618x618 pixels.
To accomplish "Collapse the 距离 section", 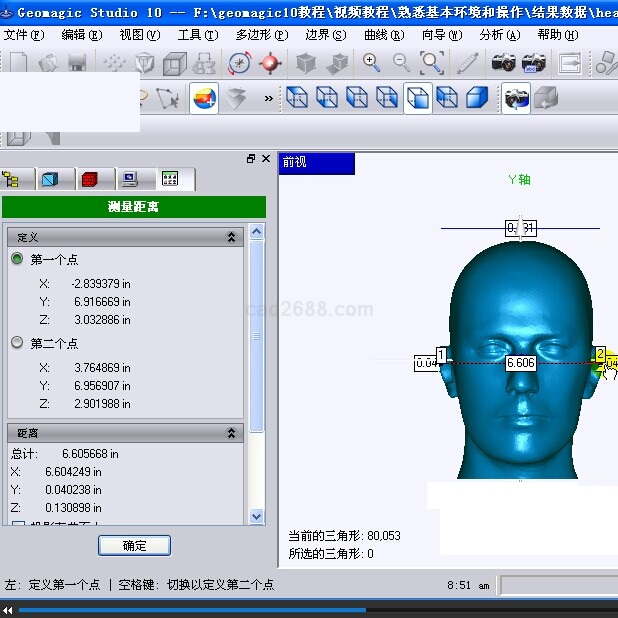I will click(x=231, y=433).
